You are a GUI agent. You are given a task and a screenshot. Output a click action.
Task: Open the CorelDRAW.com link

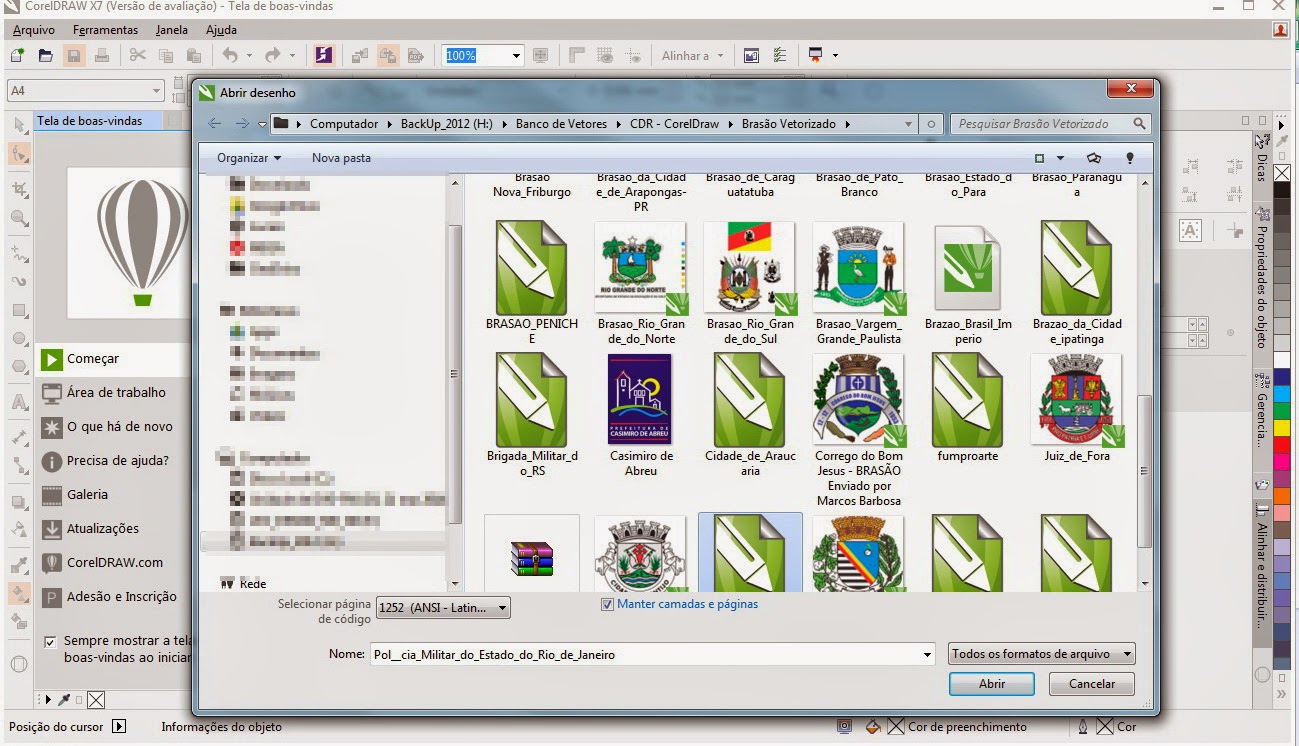114,563
